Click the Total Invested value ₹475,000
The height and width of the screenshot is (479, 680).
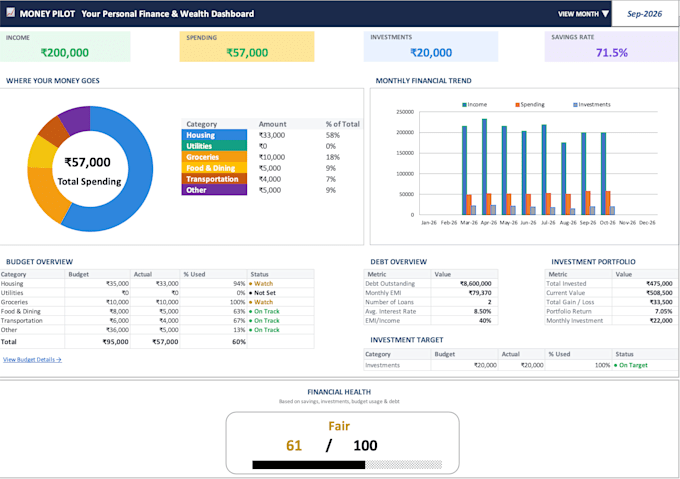pyautogui.click(x=659, y=283)
